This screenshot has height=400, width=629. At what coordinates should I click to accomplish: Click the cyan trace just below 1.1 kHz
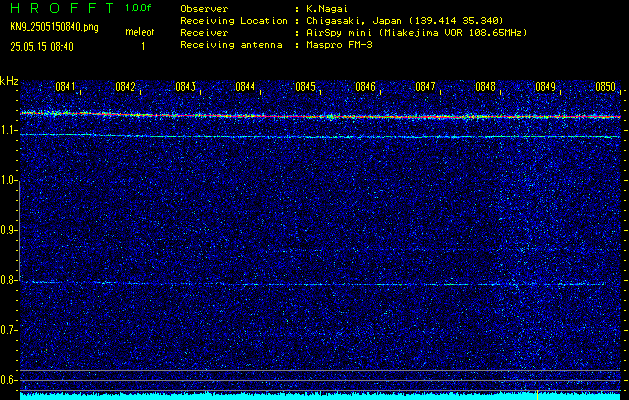click(320, 136)
